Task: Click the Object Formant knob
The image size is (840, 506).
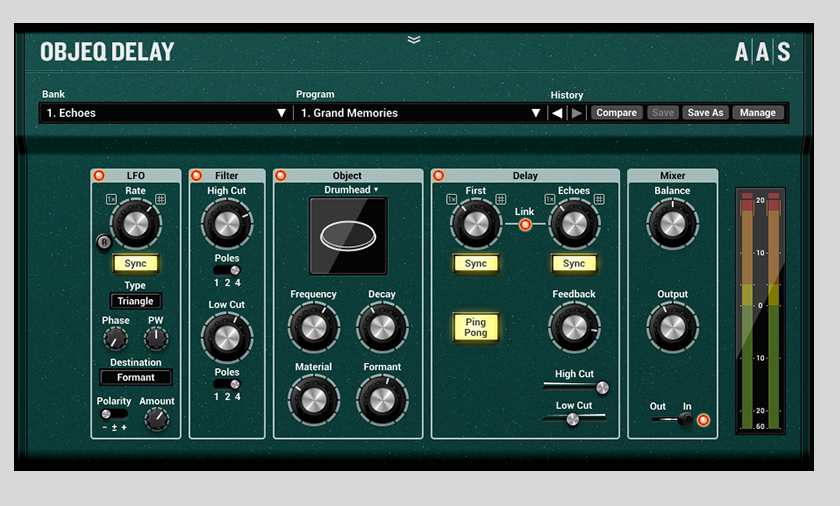Action: click(x=382, y=400)
